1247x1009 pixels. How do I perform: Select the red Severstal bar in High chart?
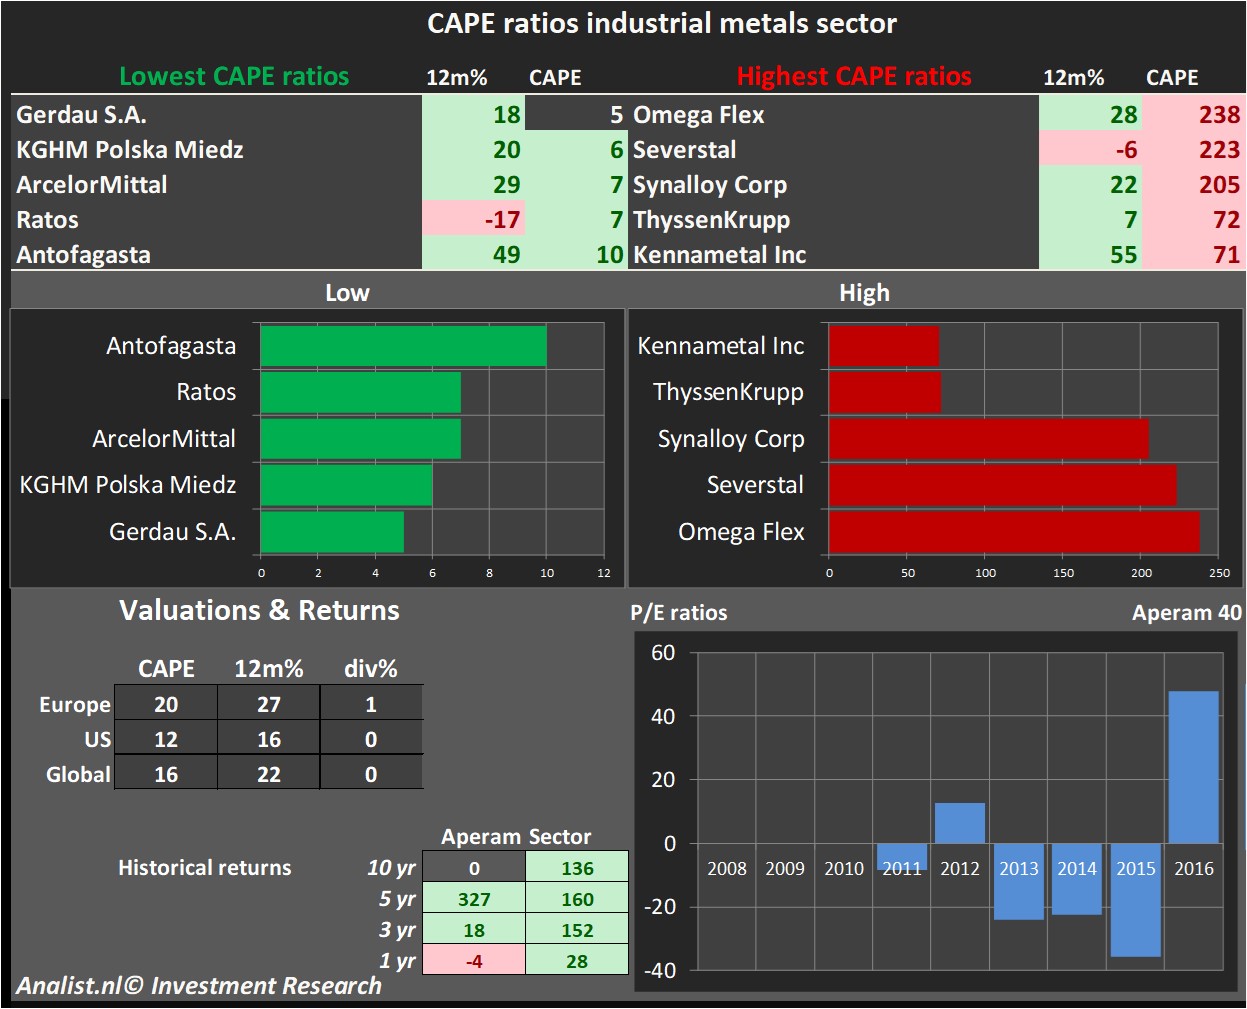[1003, 485]
